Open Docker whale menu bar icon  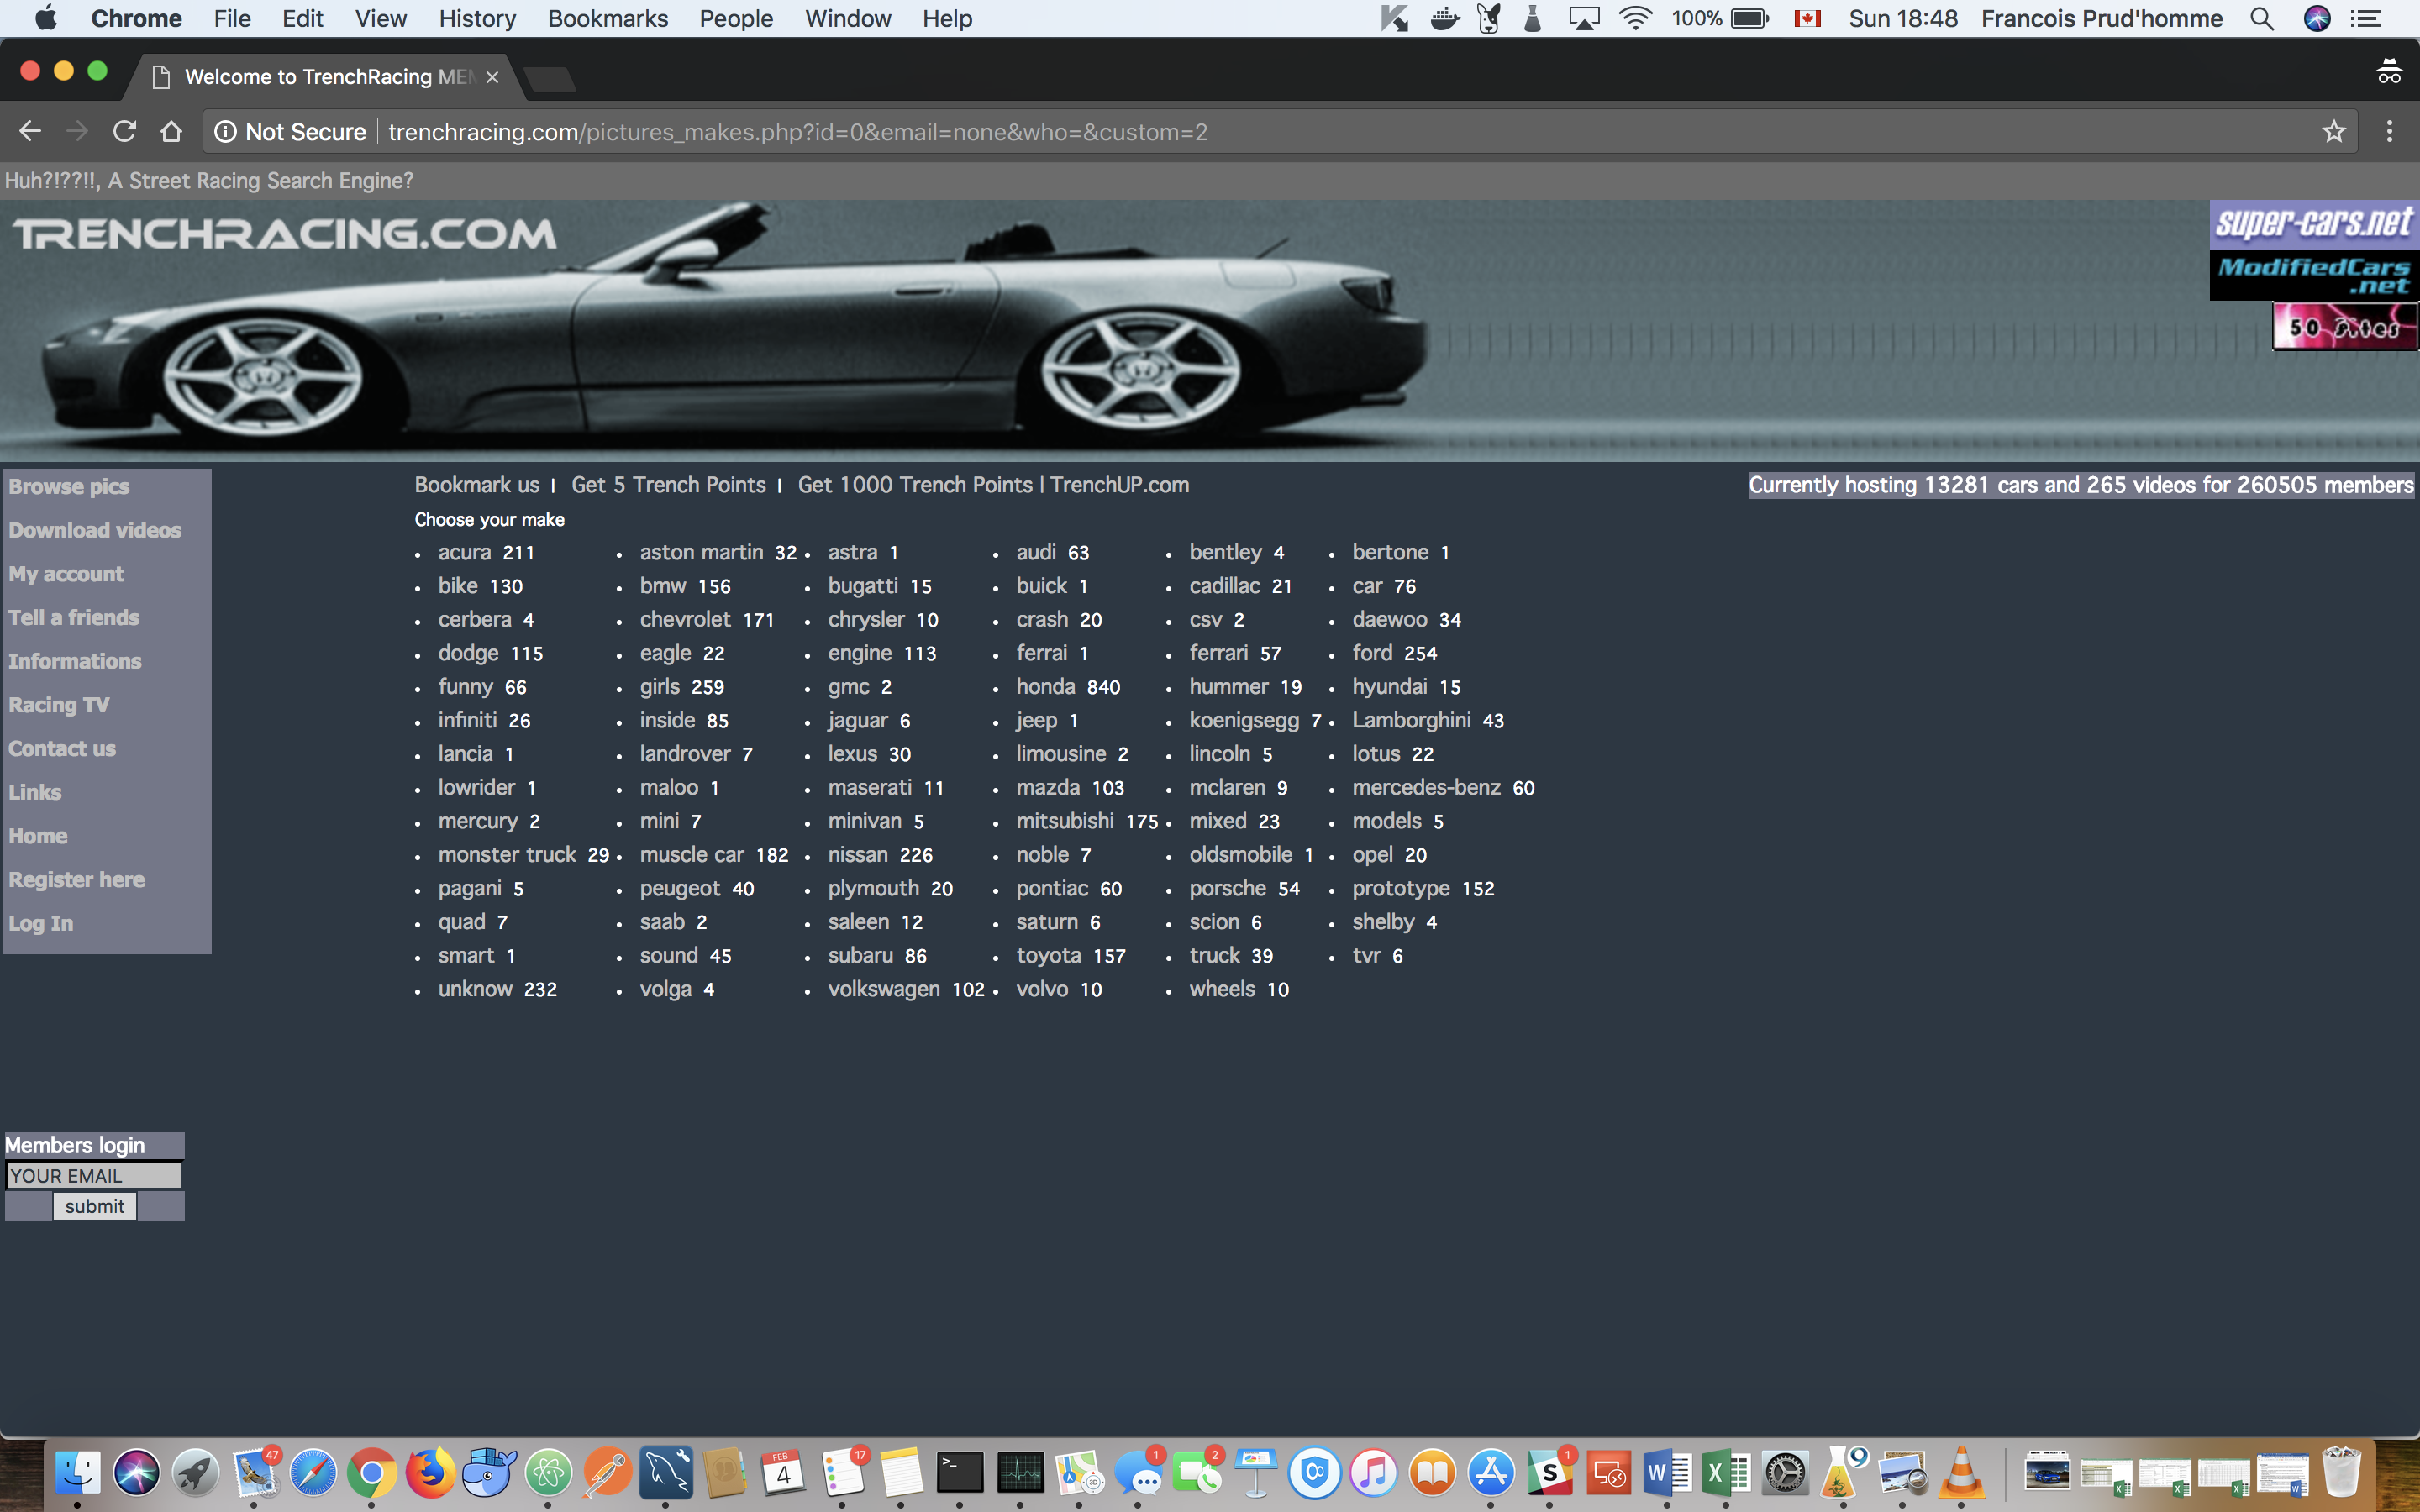[x=1444, y=18]
